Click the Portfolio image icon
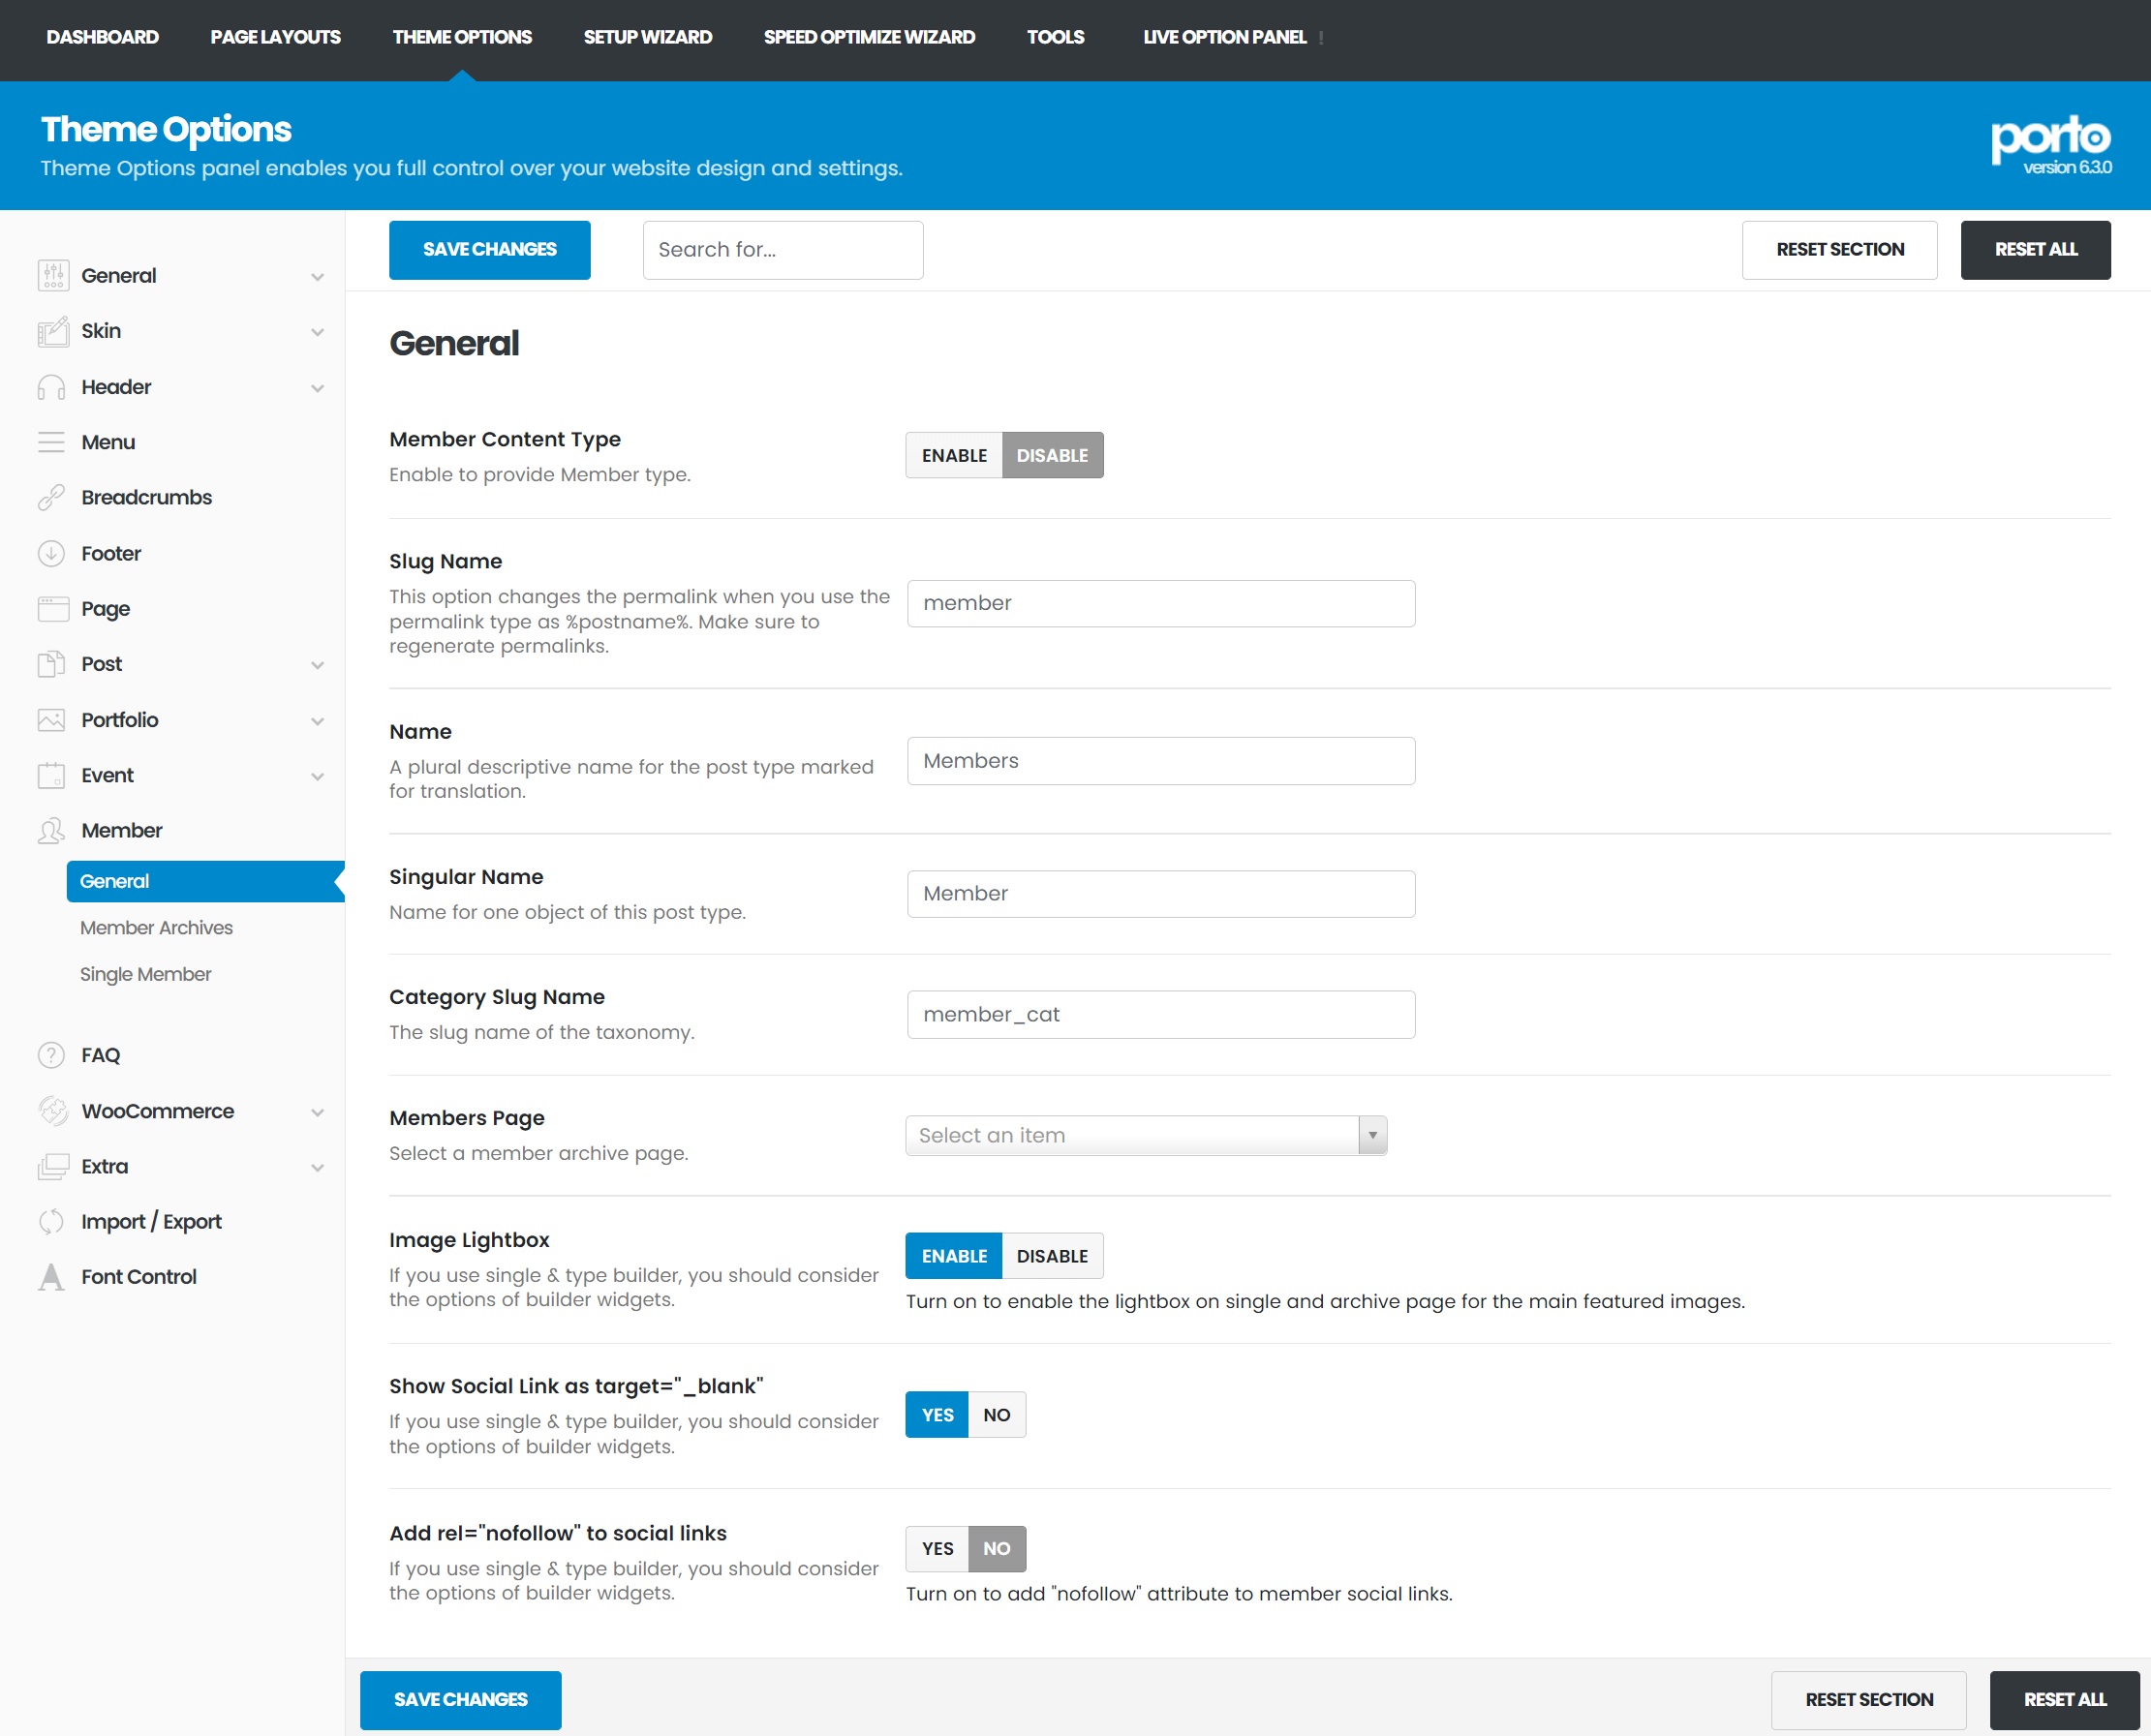The width and height of the screenshot is (2151, 1736). [x=52, y=720]
